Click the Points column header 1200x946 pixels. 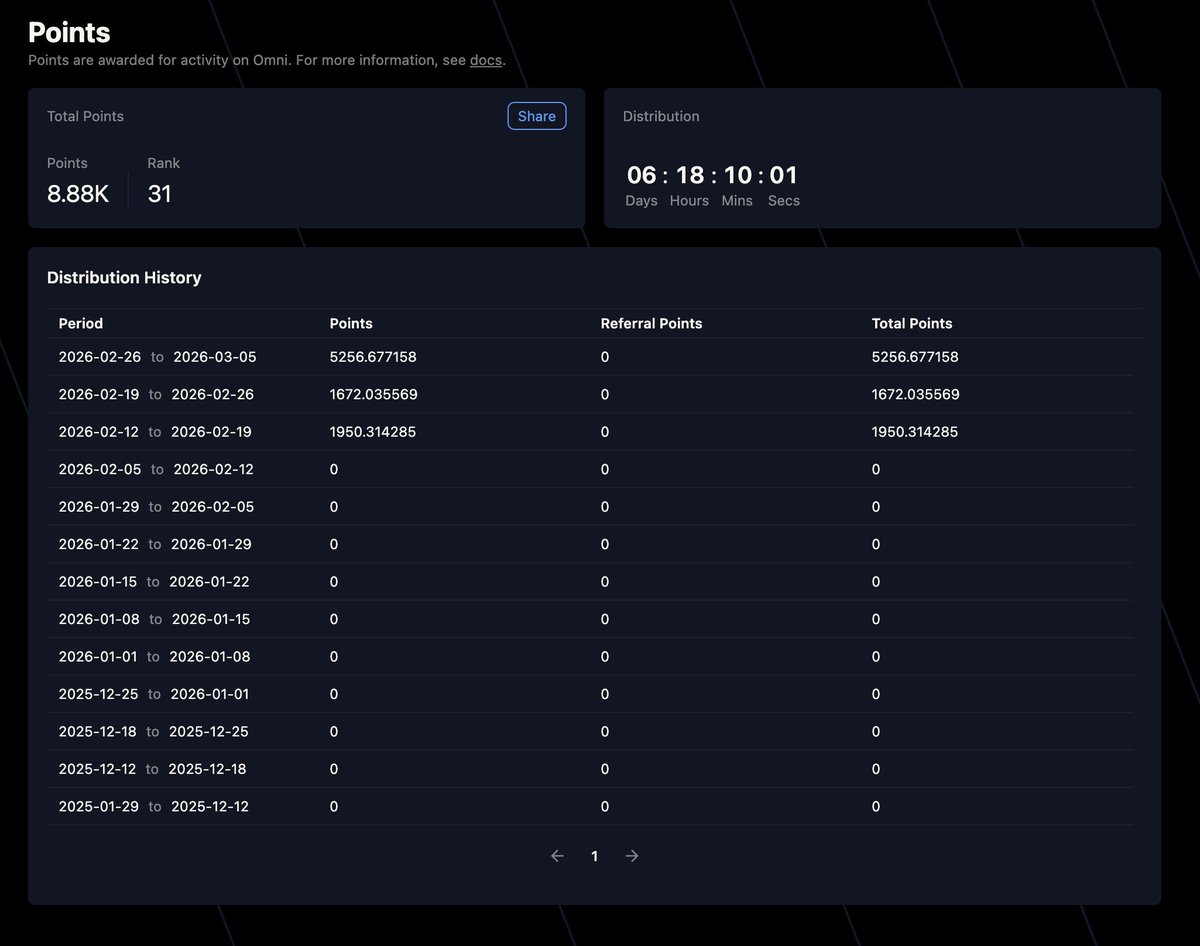(350, 323)
